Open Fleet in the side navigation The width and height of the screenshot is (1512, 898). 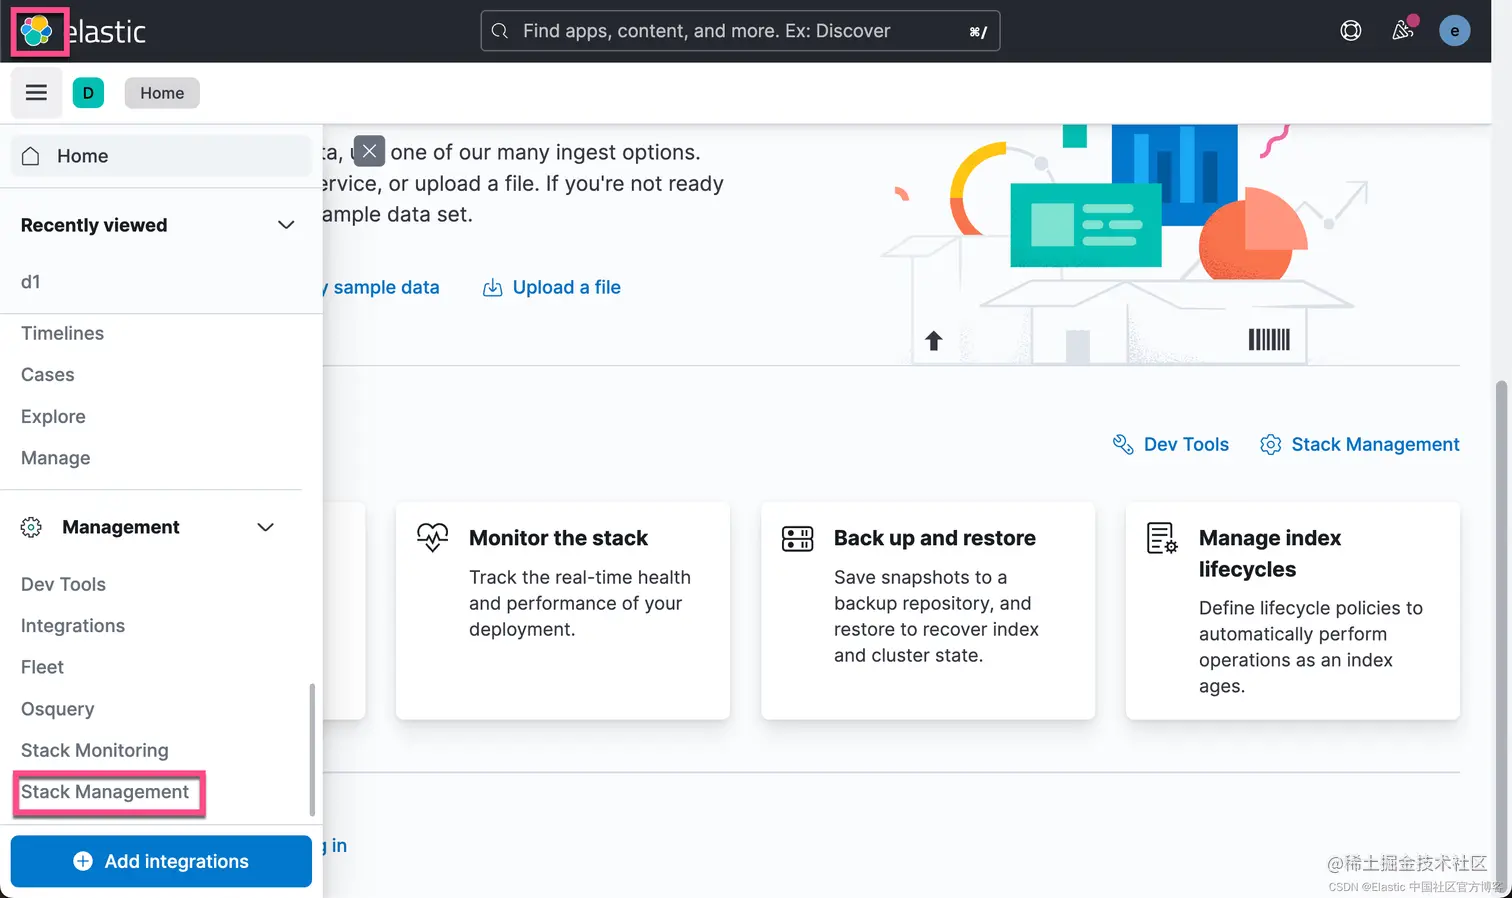(x=42, y=667)
